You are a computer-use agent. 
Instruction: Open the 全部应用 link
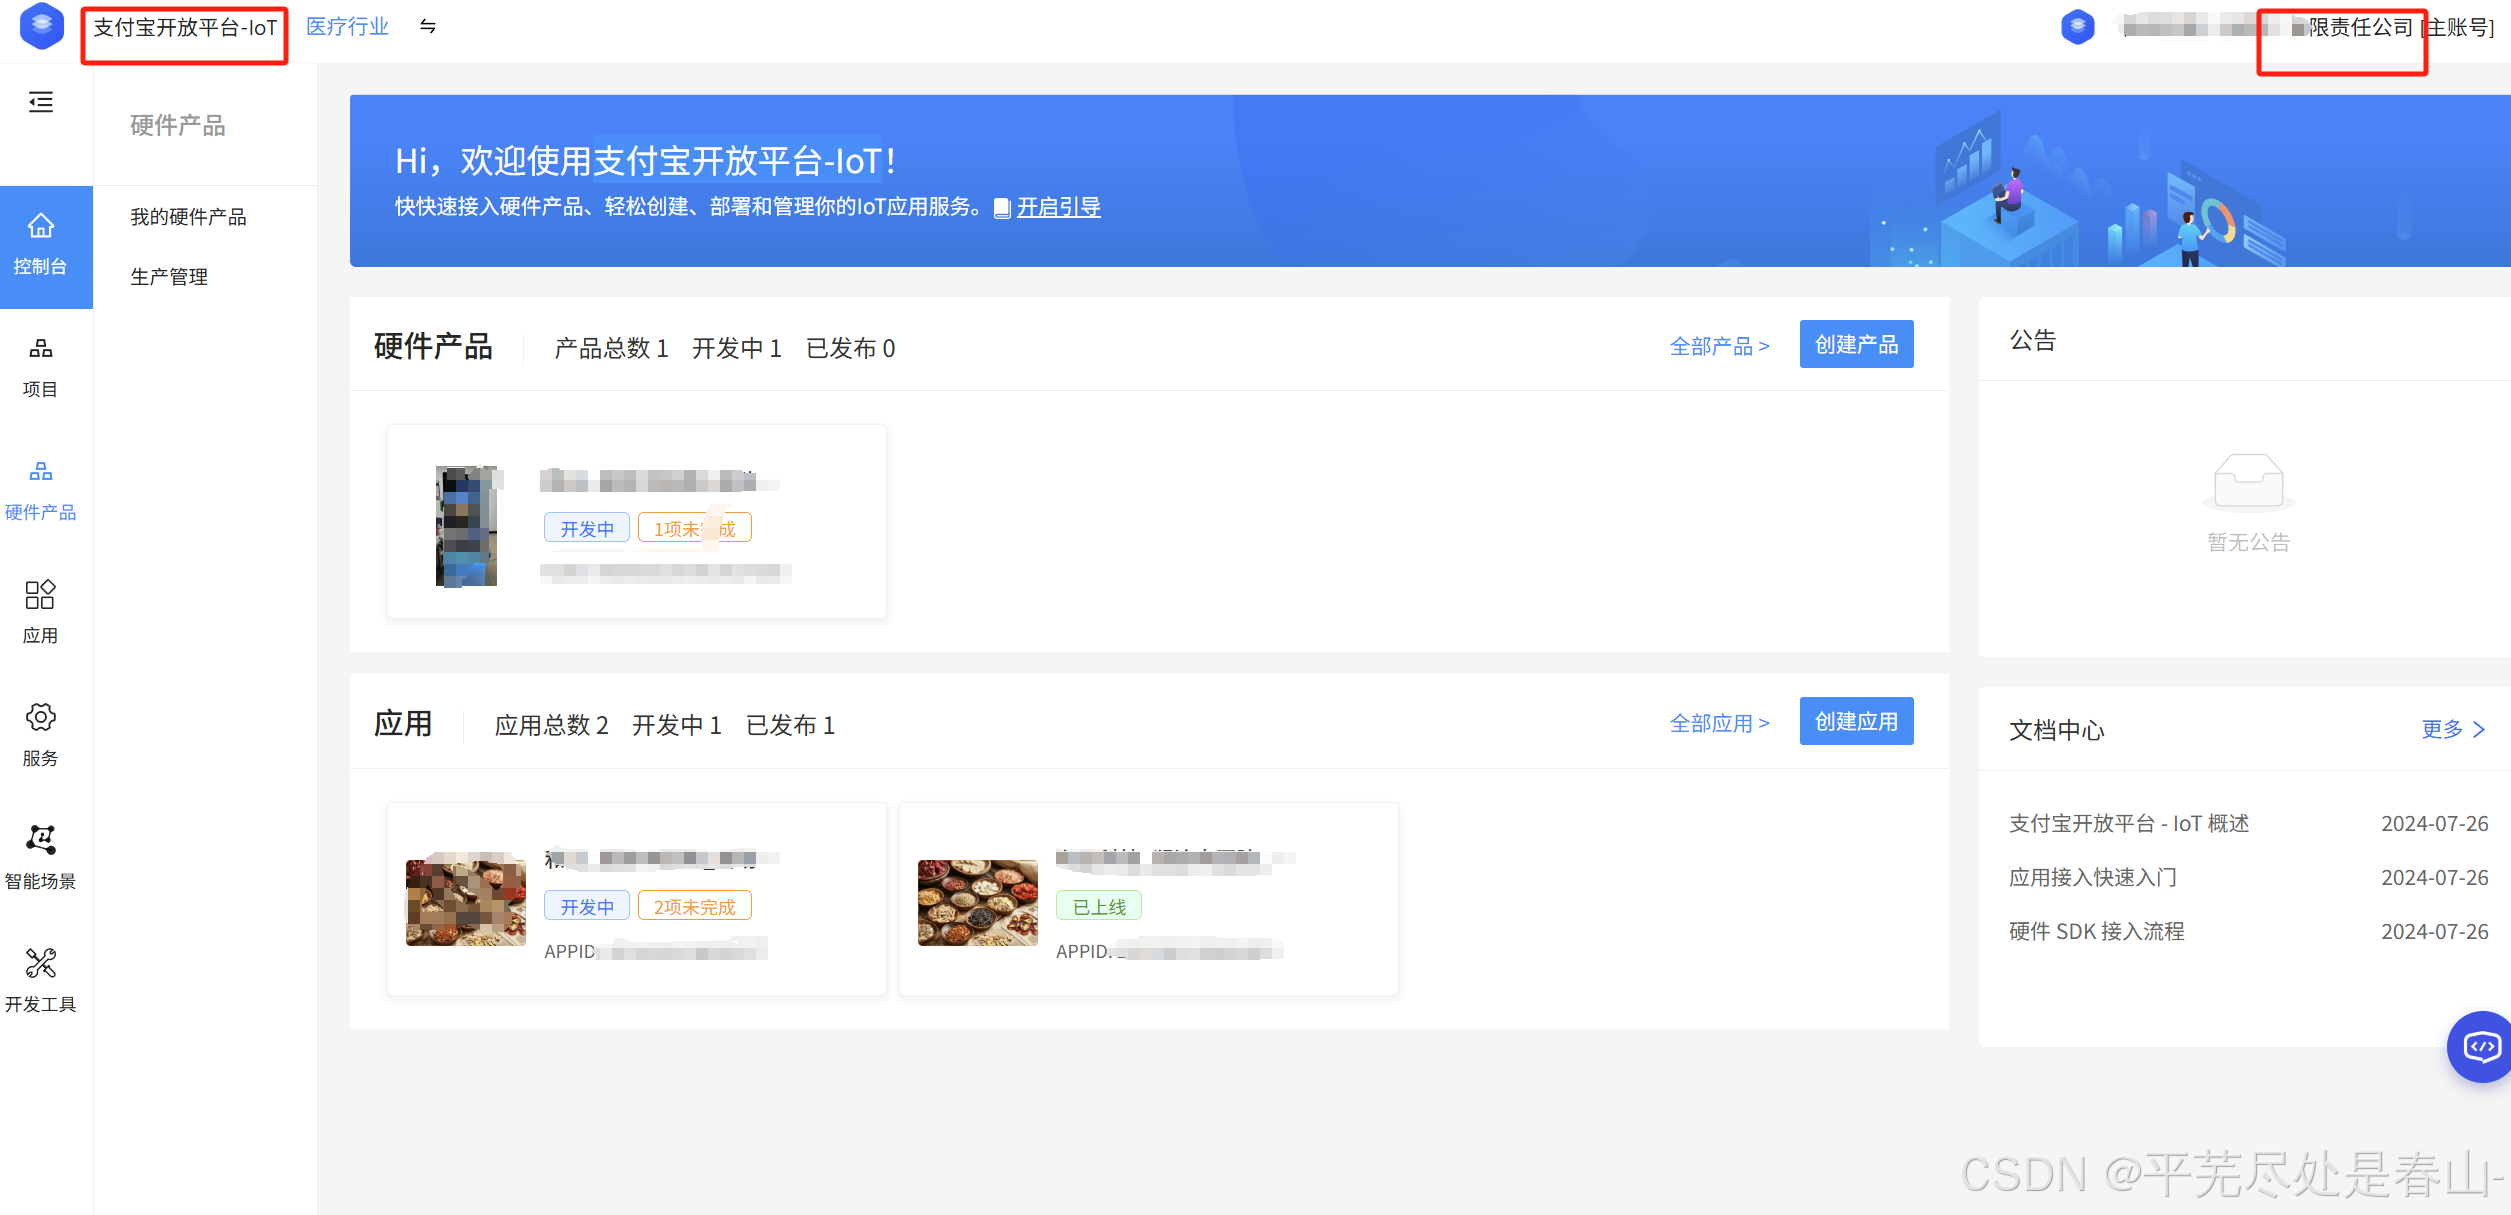tap(1719, 723)
